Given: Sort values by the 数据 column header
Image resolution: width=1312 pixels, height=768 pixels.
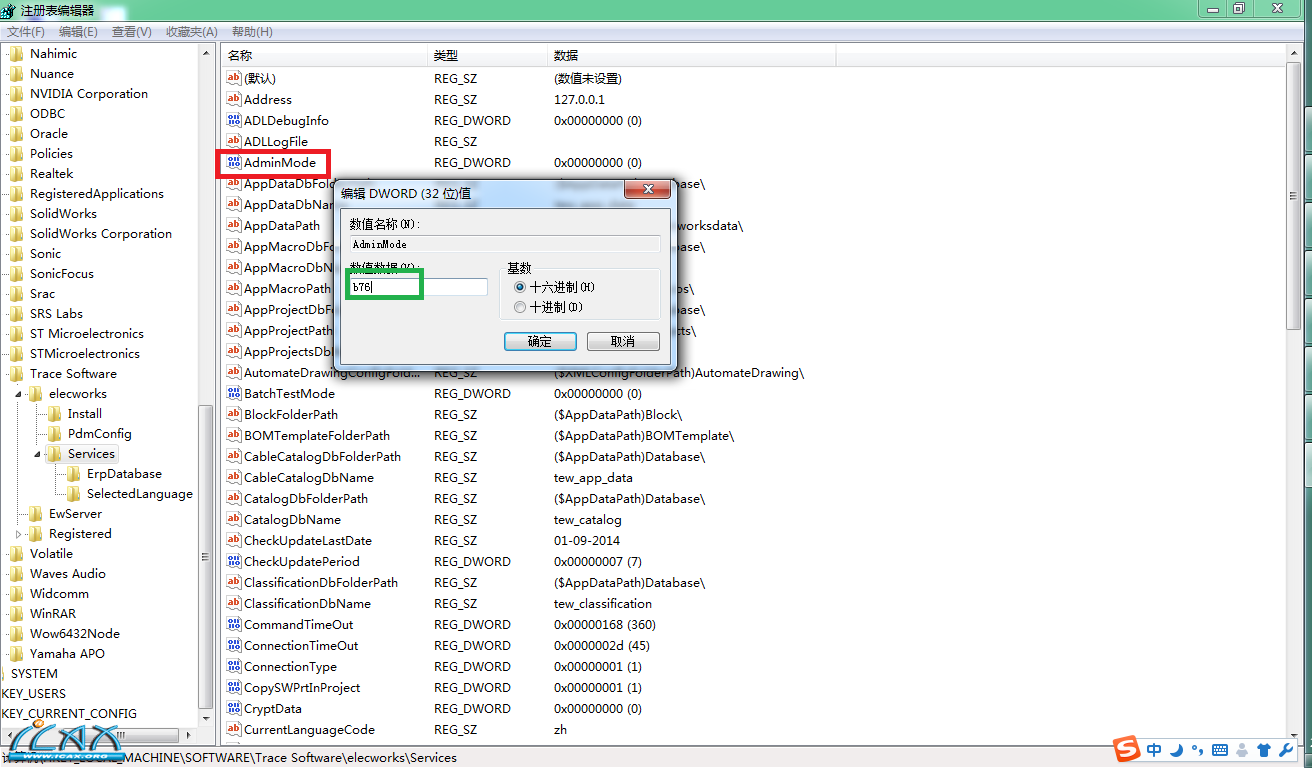Looking at the screenshot, I should click(x=692, y=55).
